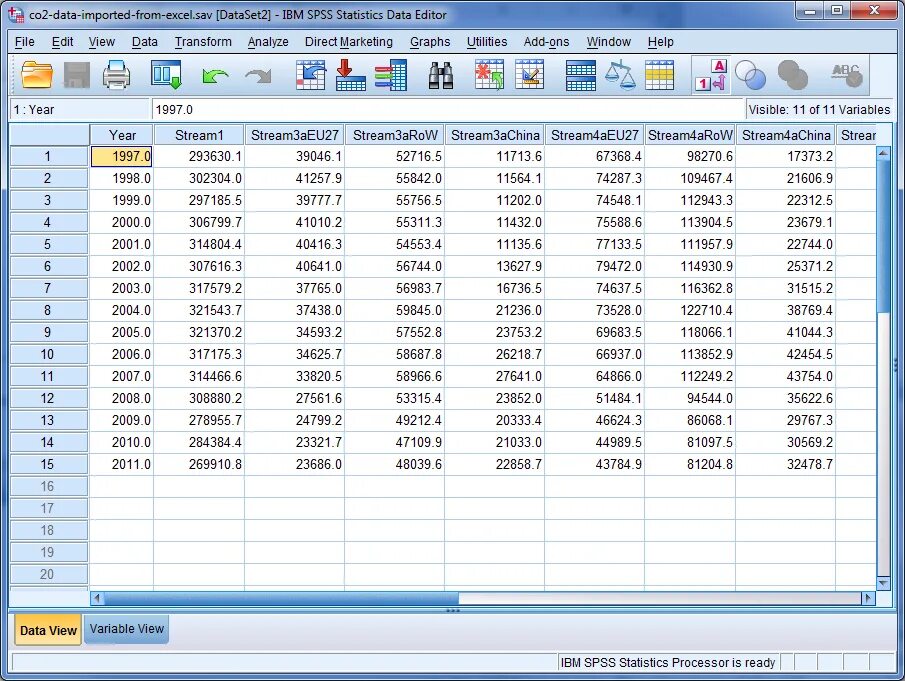Select the Stream3aEU27 column header
The width and height of the screenshot is (905, 681).
294,135
